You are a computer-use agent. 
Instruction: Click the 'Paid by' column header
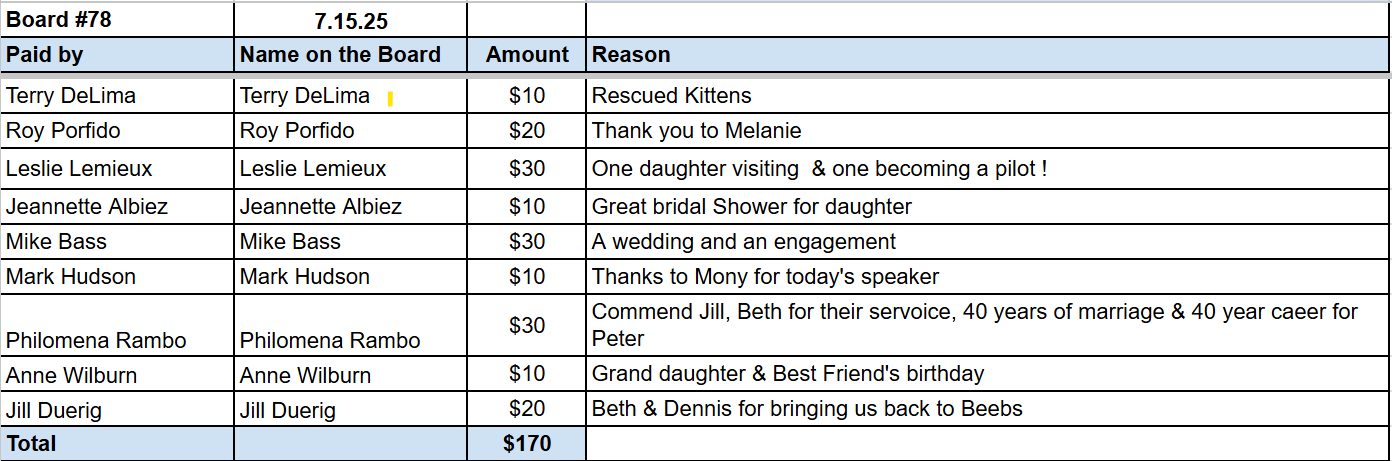(x=45, y=55)
